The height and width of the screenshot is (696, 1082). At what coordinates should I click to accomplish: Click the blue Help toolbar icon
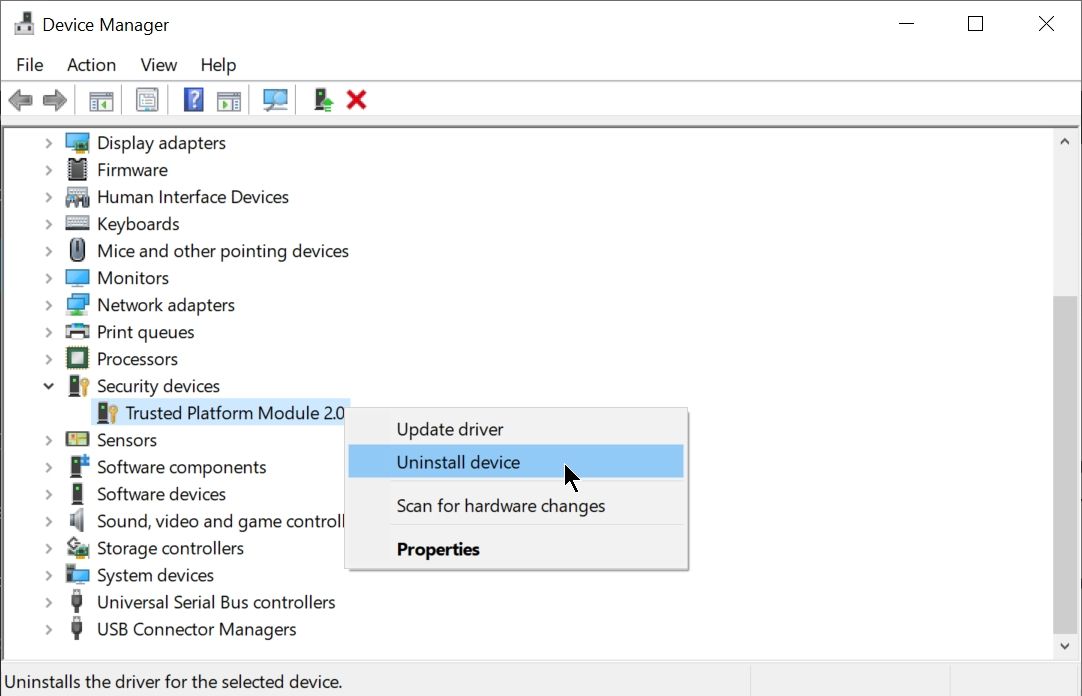[194, 100]
